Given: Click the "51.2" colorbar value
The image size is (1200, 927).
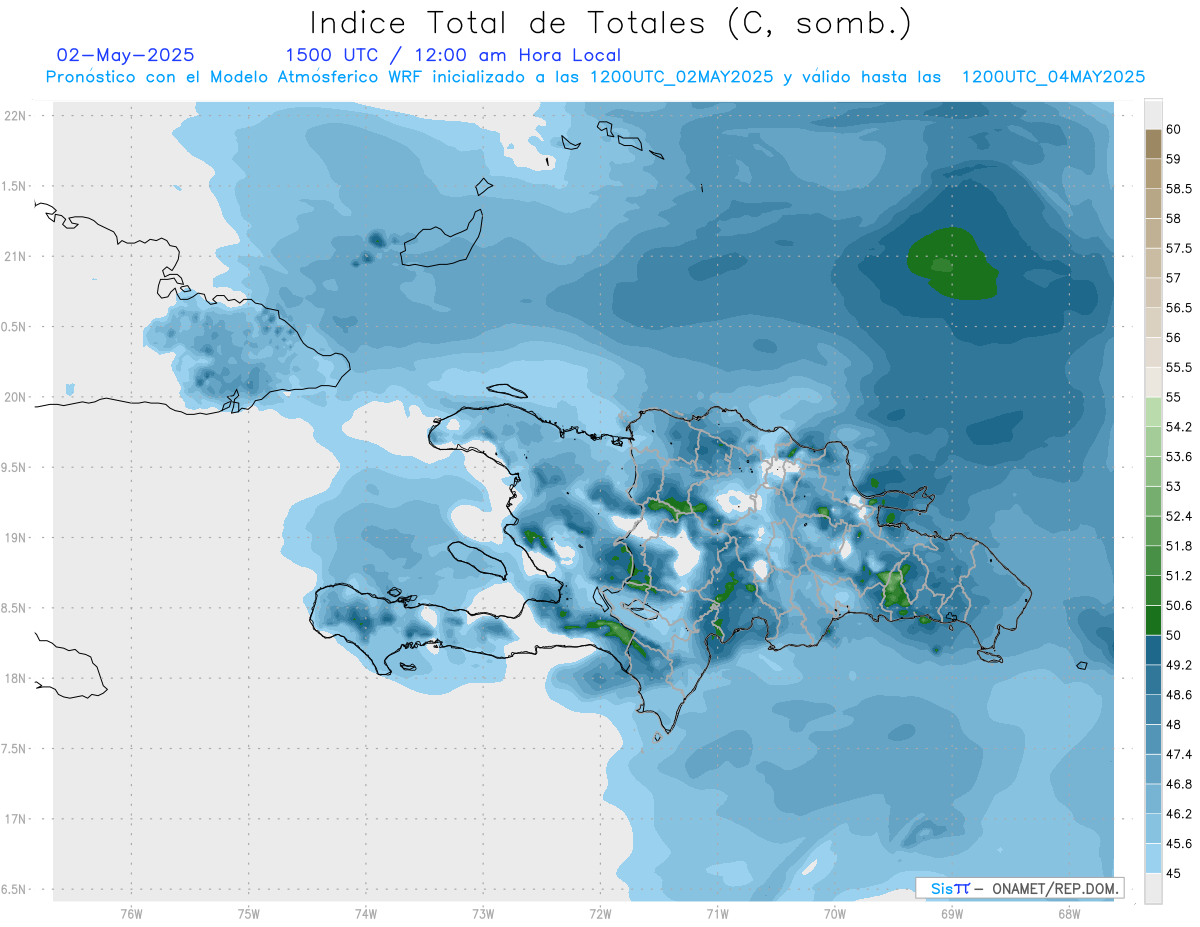Looking at the screenshot, I should tap(1179, 576).
